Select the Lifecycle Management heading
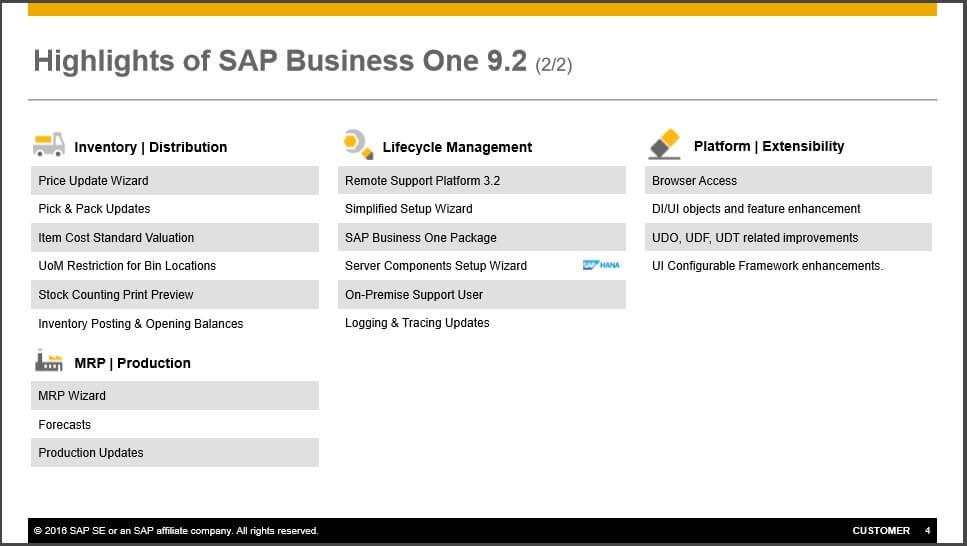 [x=457, y=147]
